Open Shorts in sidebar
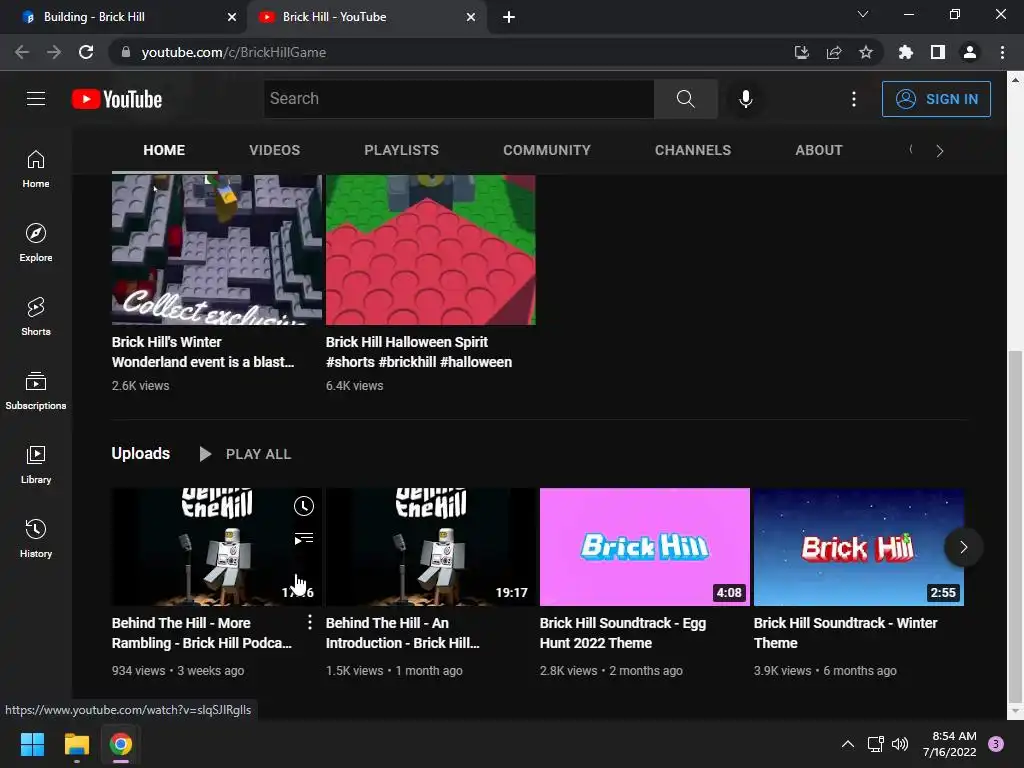This screenshot has width=1024, height=768. click(x=36, y=316)
